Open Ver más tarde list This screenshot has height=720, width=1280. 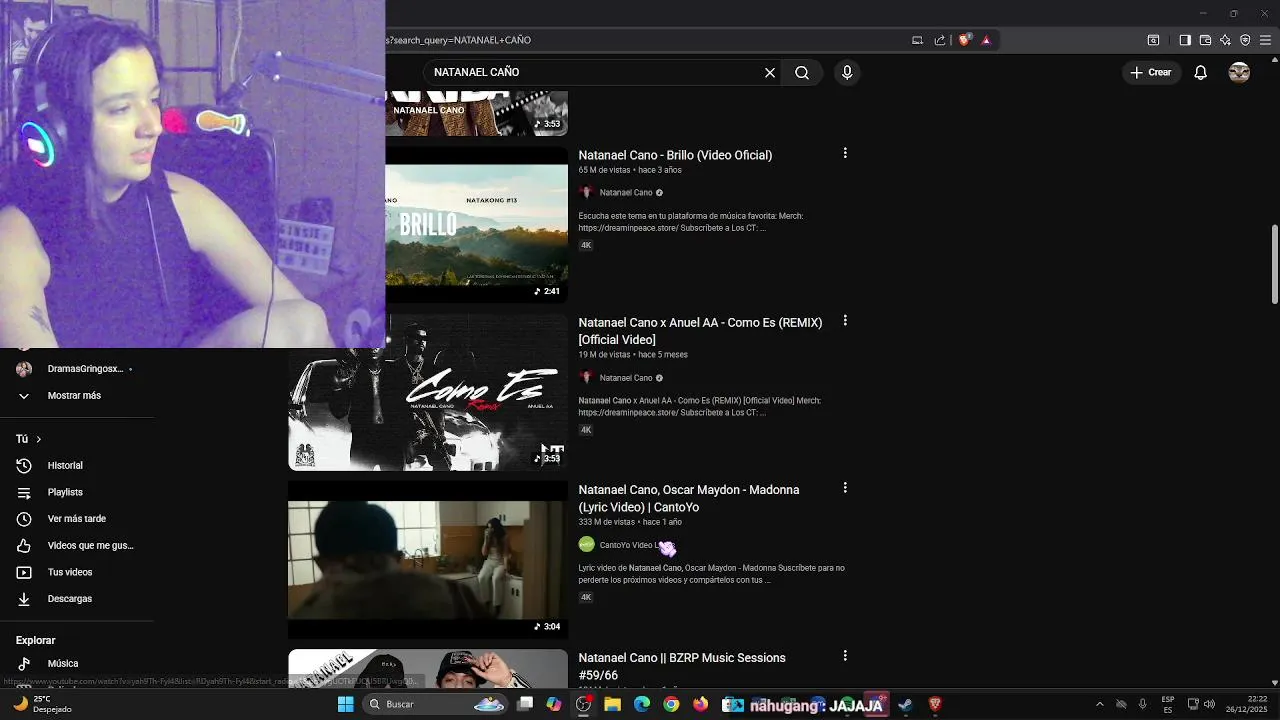(76, 519)
